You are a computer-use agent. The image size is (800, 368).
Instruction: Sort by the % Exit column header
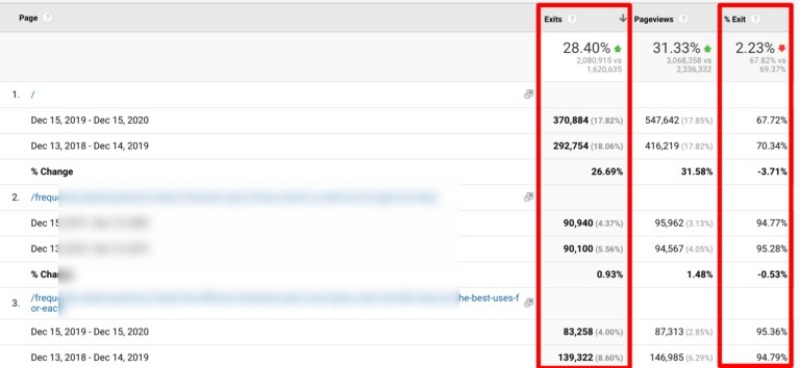735,19
